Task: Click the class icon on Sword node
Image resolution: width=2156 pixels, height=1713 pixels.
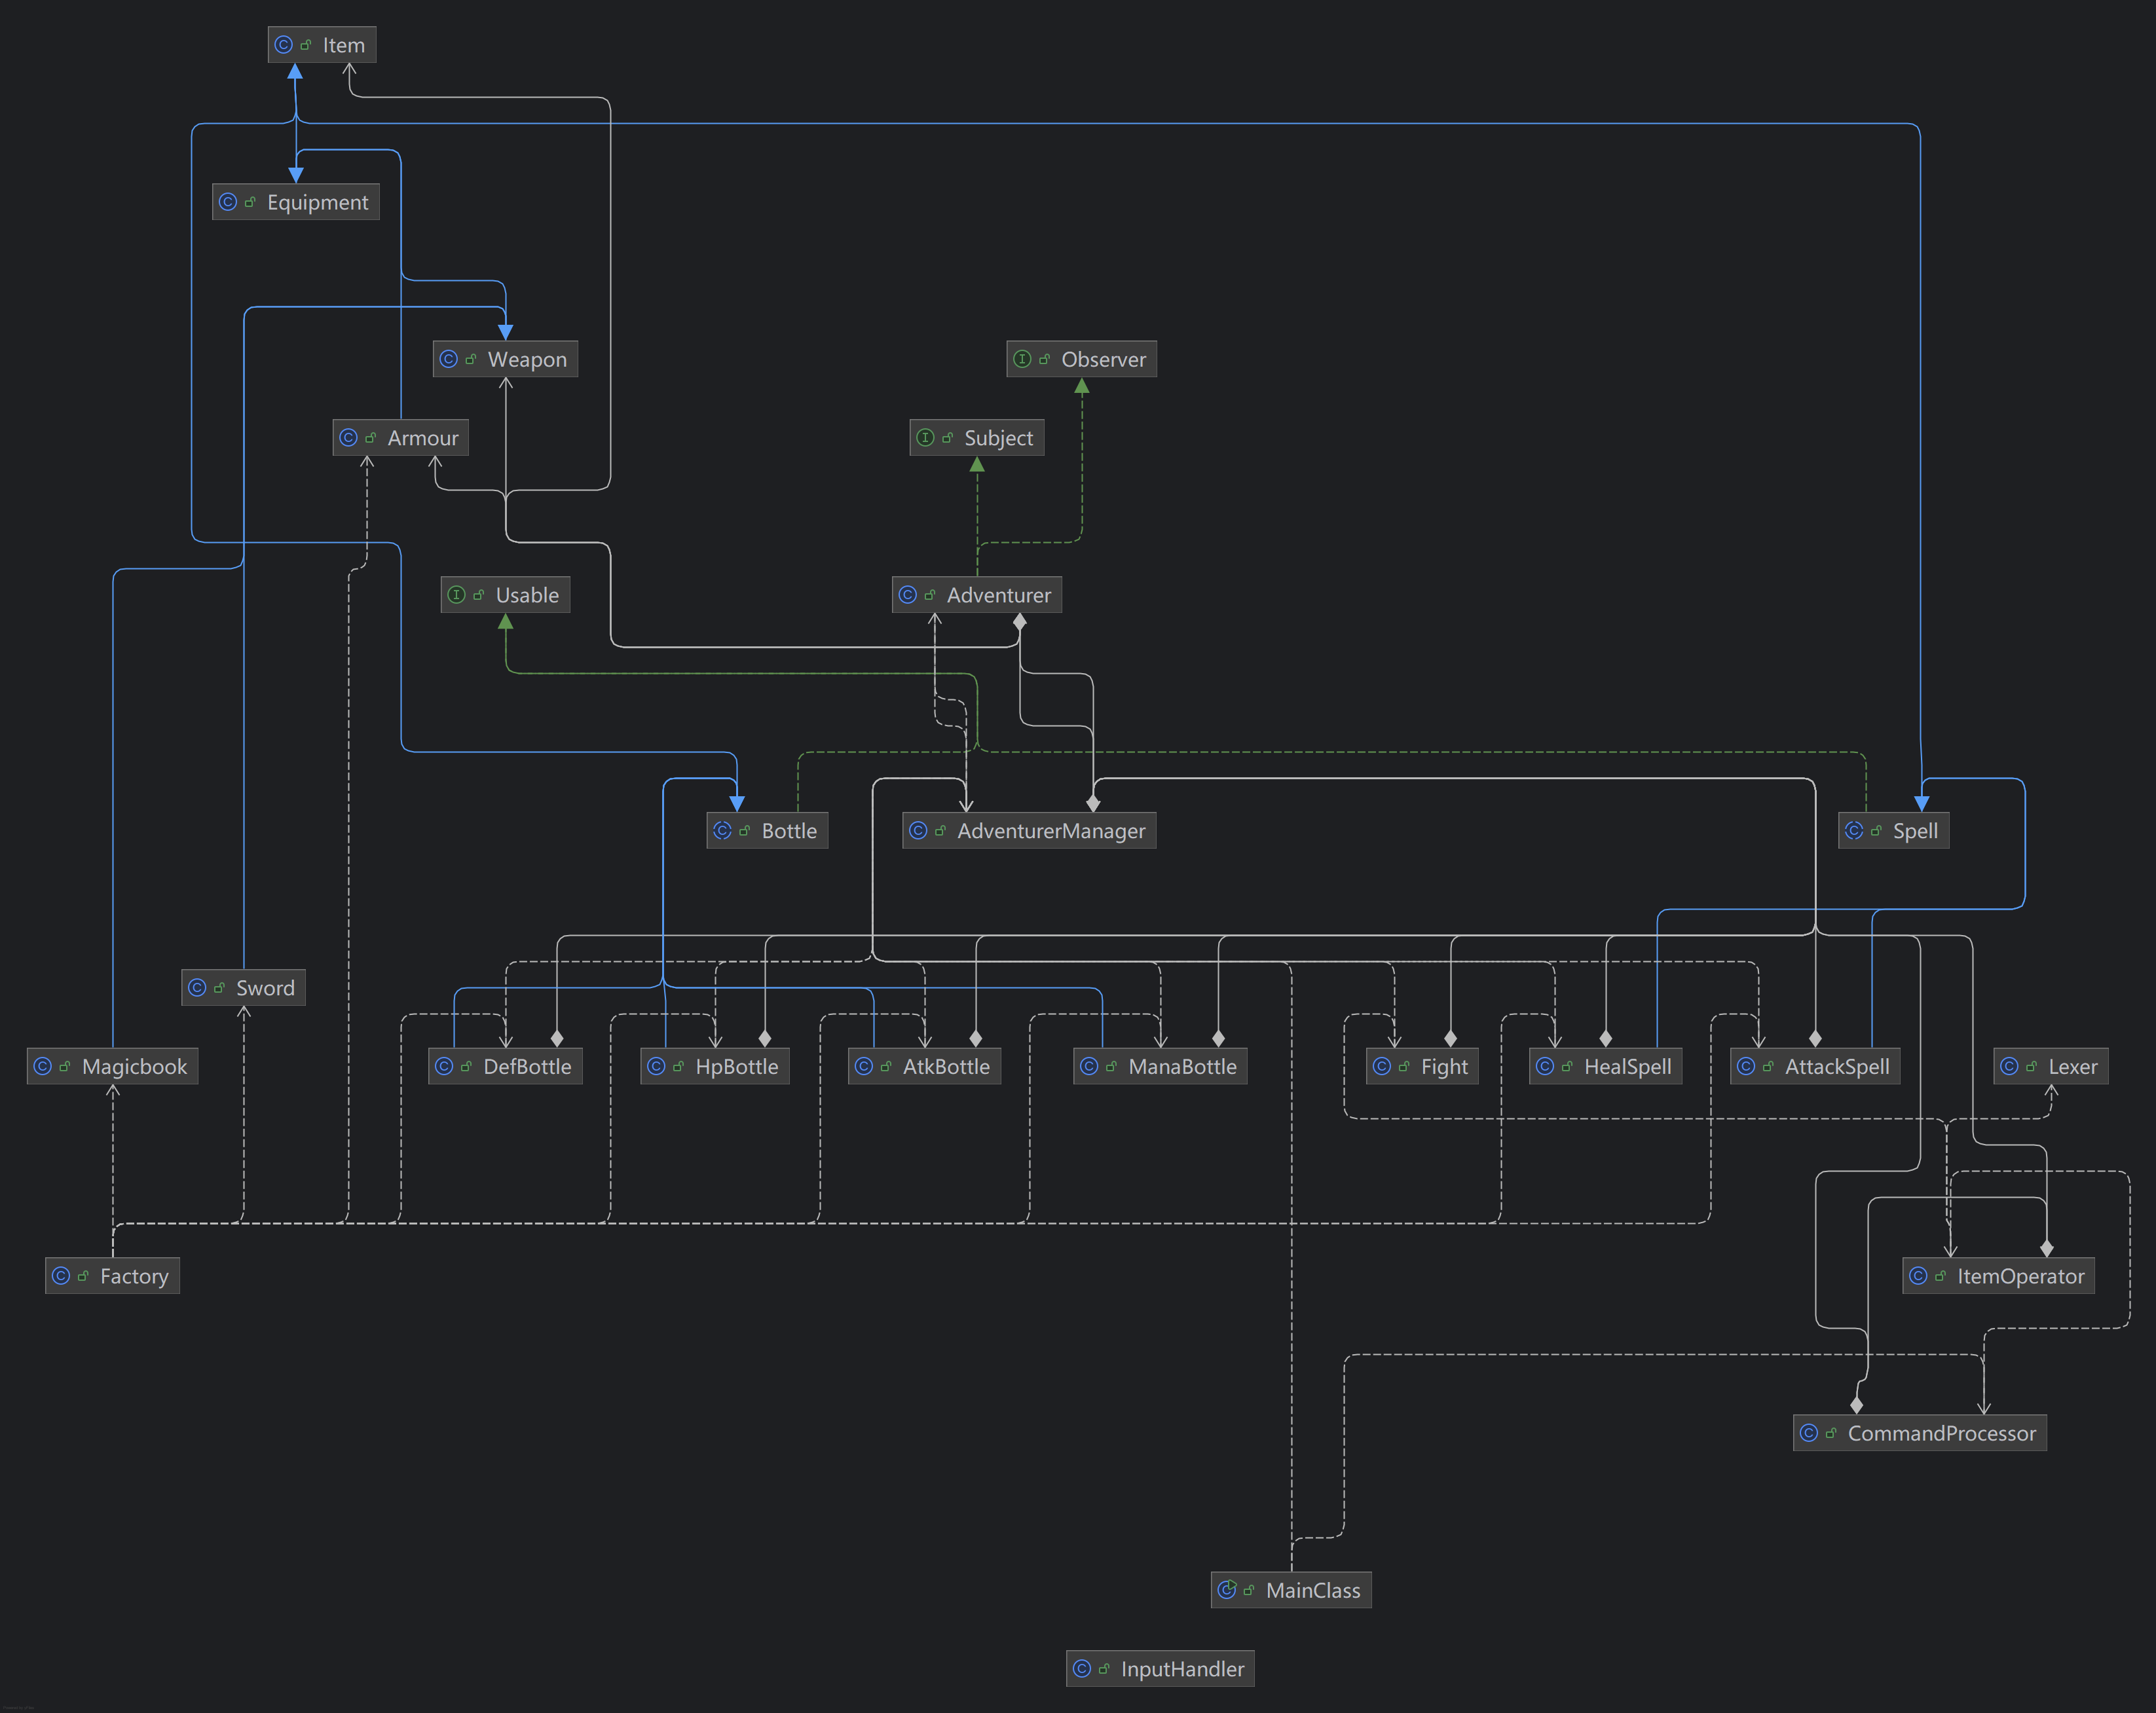Action: (x=197, y=988)
